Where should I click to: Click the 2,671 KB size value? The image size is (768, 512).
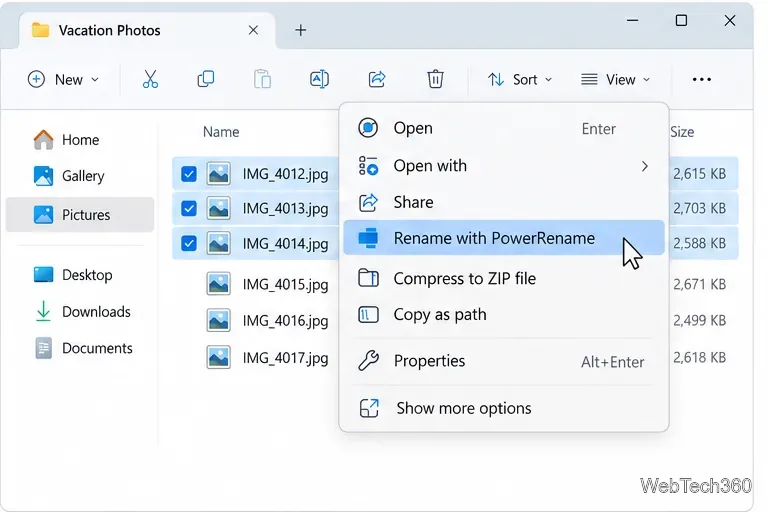click(699, 284)
